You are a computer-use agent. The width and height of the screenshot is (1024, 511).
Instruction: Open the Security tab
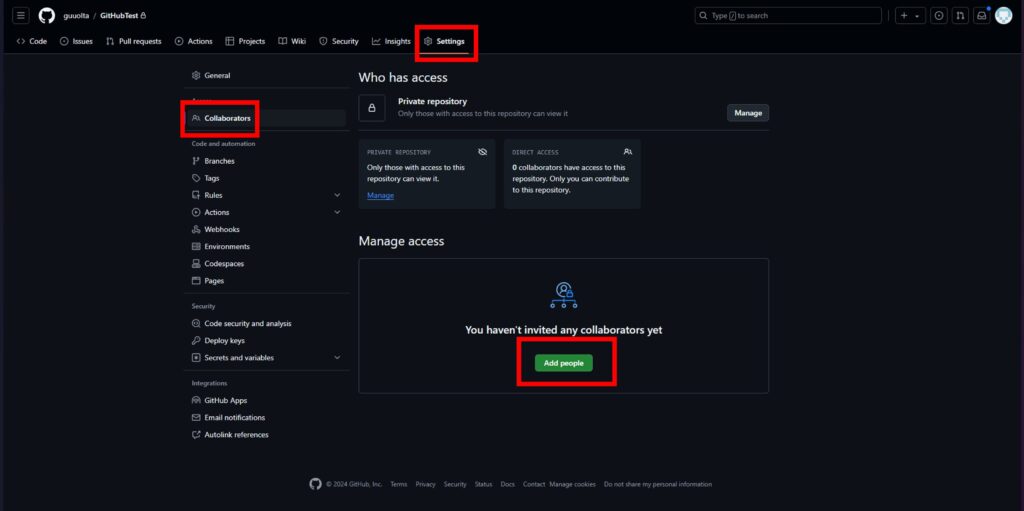pyautogui.click(x=339, y=41)
